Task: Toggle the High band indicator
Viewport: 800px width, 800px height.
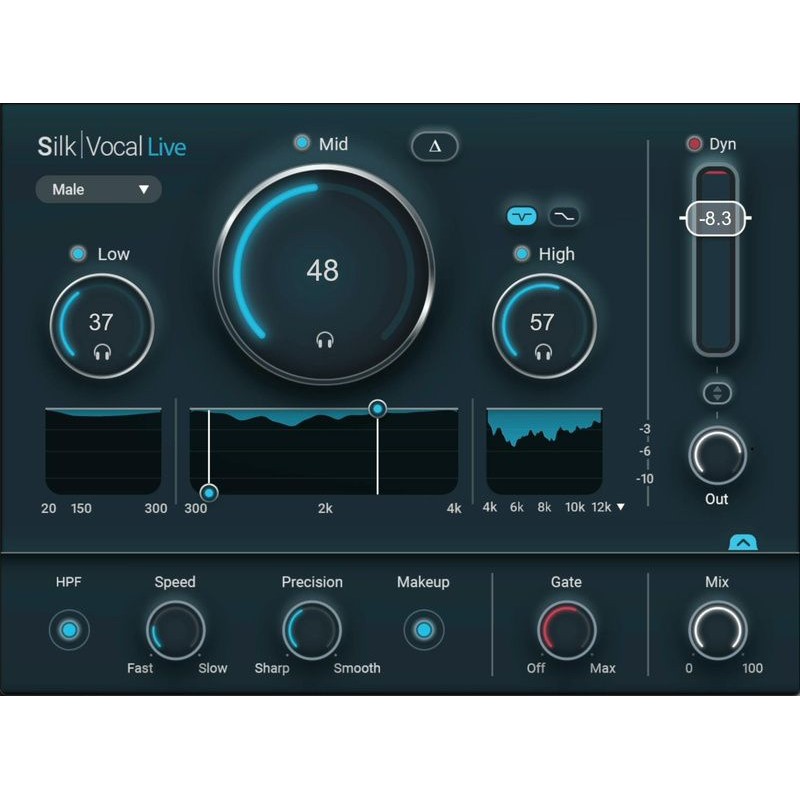Action: [x=520, y=254]
